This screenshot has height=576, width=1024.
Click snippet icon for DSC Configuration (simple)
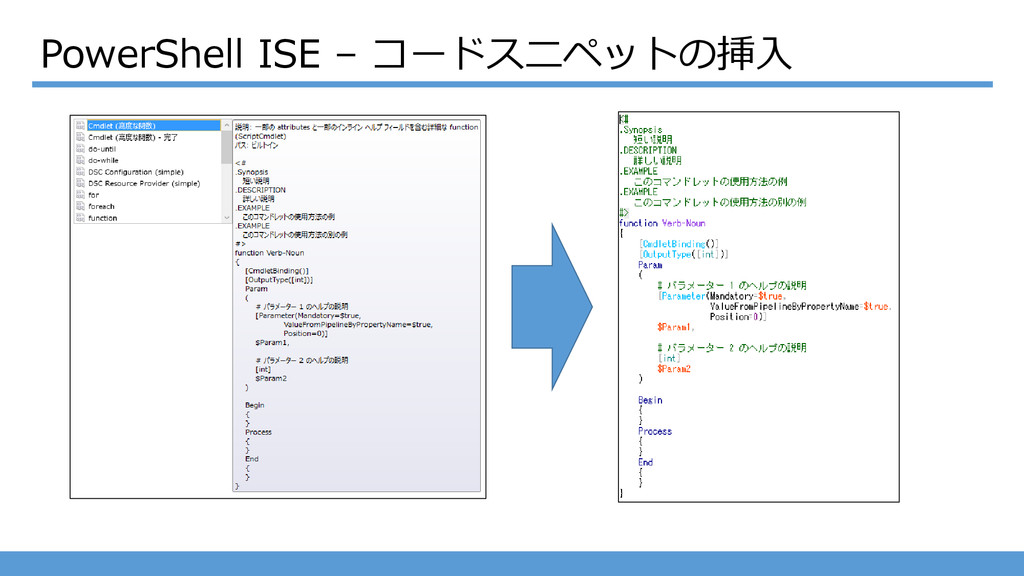(80, 172)
